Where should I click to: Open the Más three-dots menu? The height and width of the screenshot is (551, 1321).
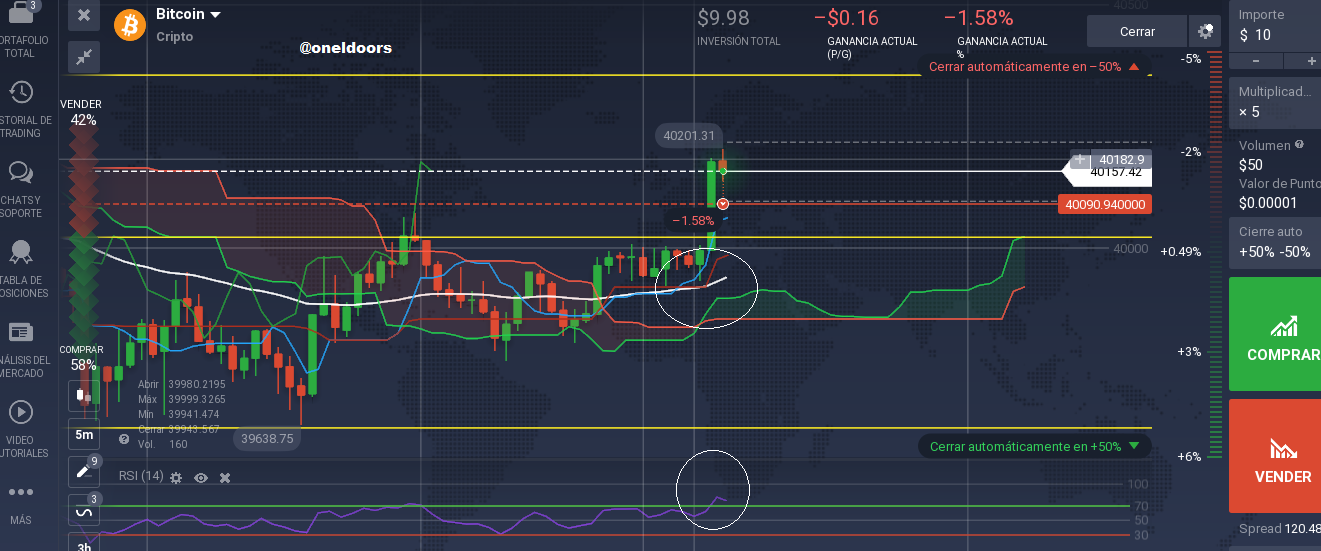[x=20, y=492]
